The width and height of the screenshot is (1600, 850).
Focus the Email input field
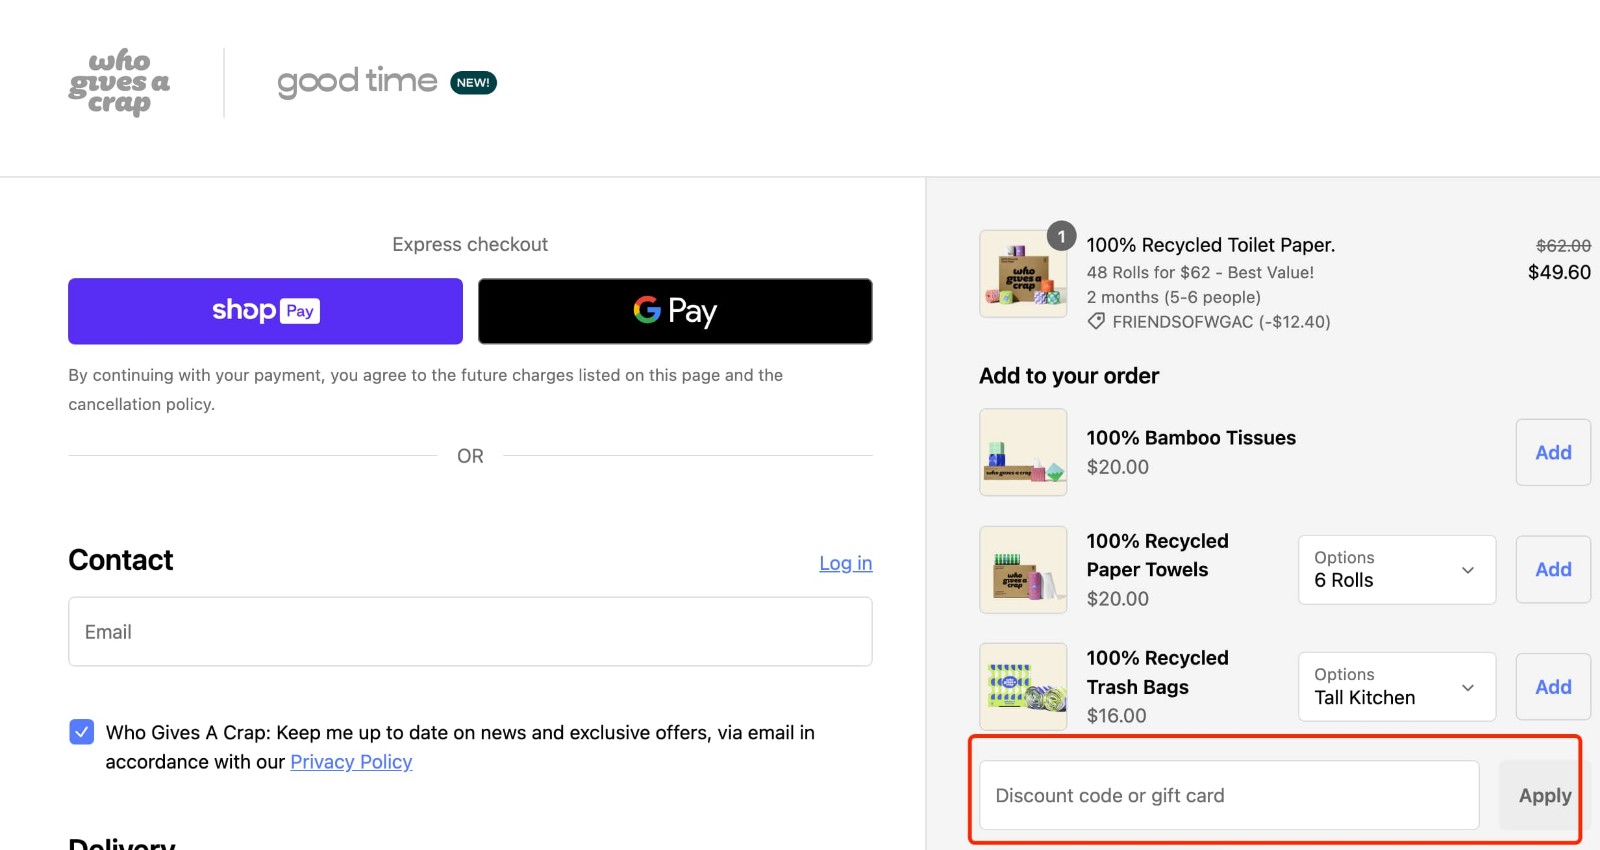[470, 632]
